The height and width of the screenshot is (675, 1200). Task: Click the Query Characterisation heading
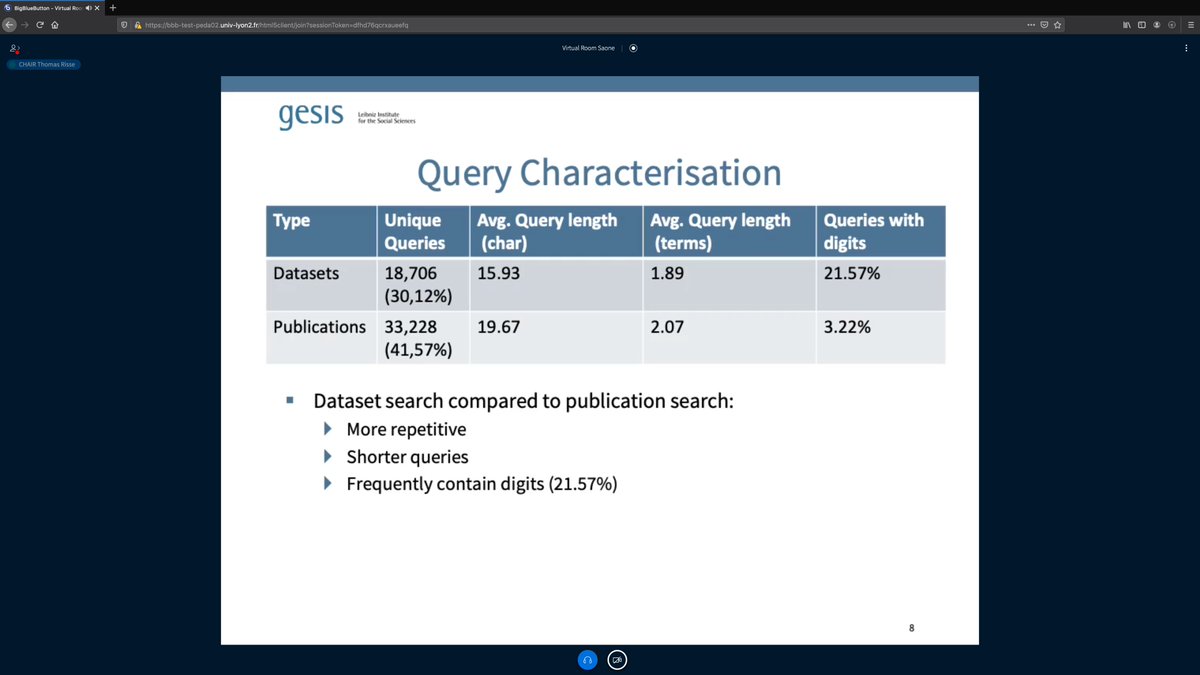599,173
